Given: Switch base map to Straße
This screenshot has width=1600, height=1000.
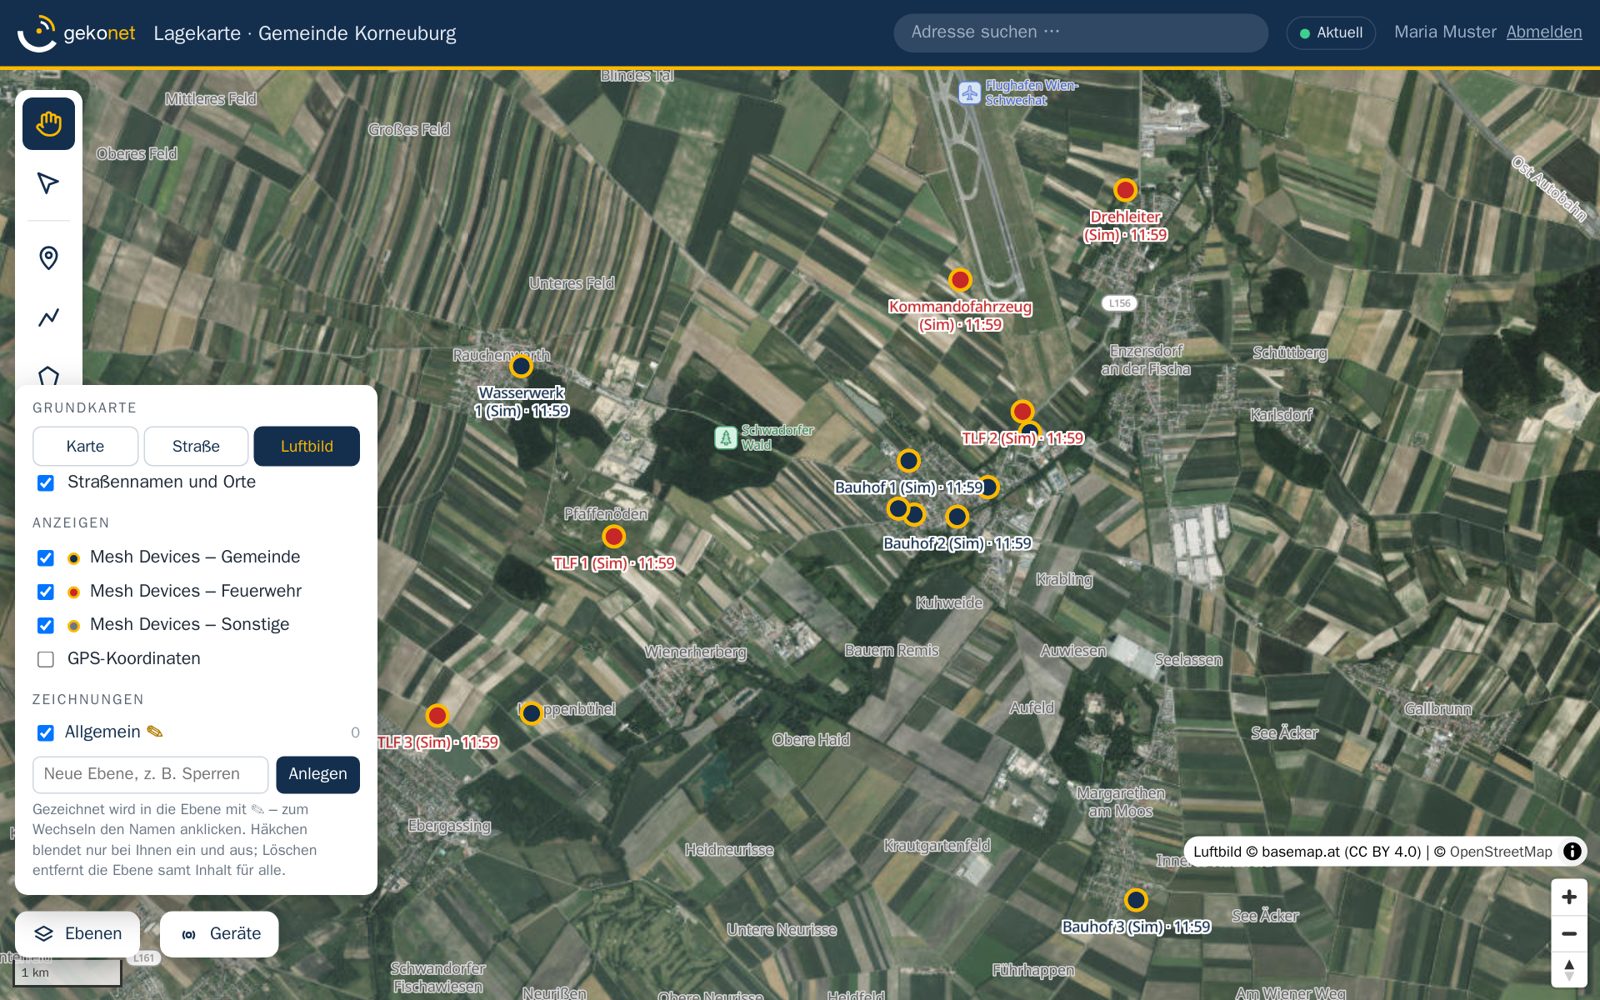Looking at the screenshot, I should (x=196, y=446).
